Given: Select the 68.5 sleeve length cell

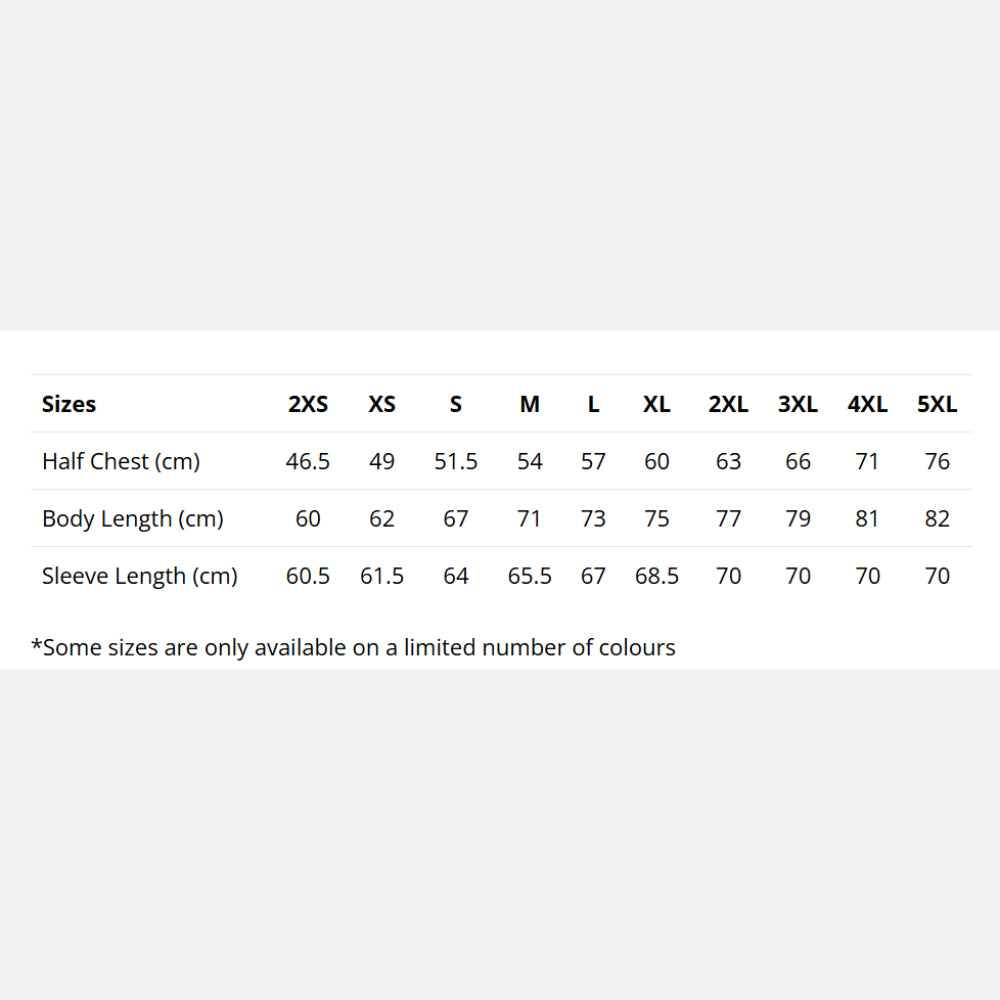Looking at the screenshot, I should click(657, 576).
